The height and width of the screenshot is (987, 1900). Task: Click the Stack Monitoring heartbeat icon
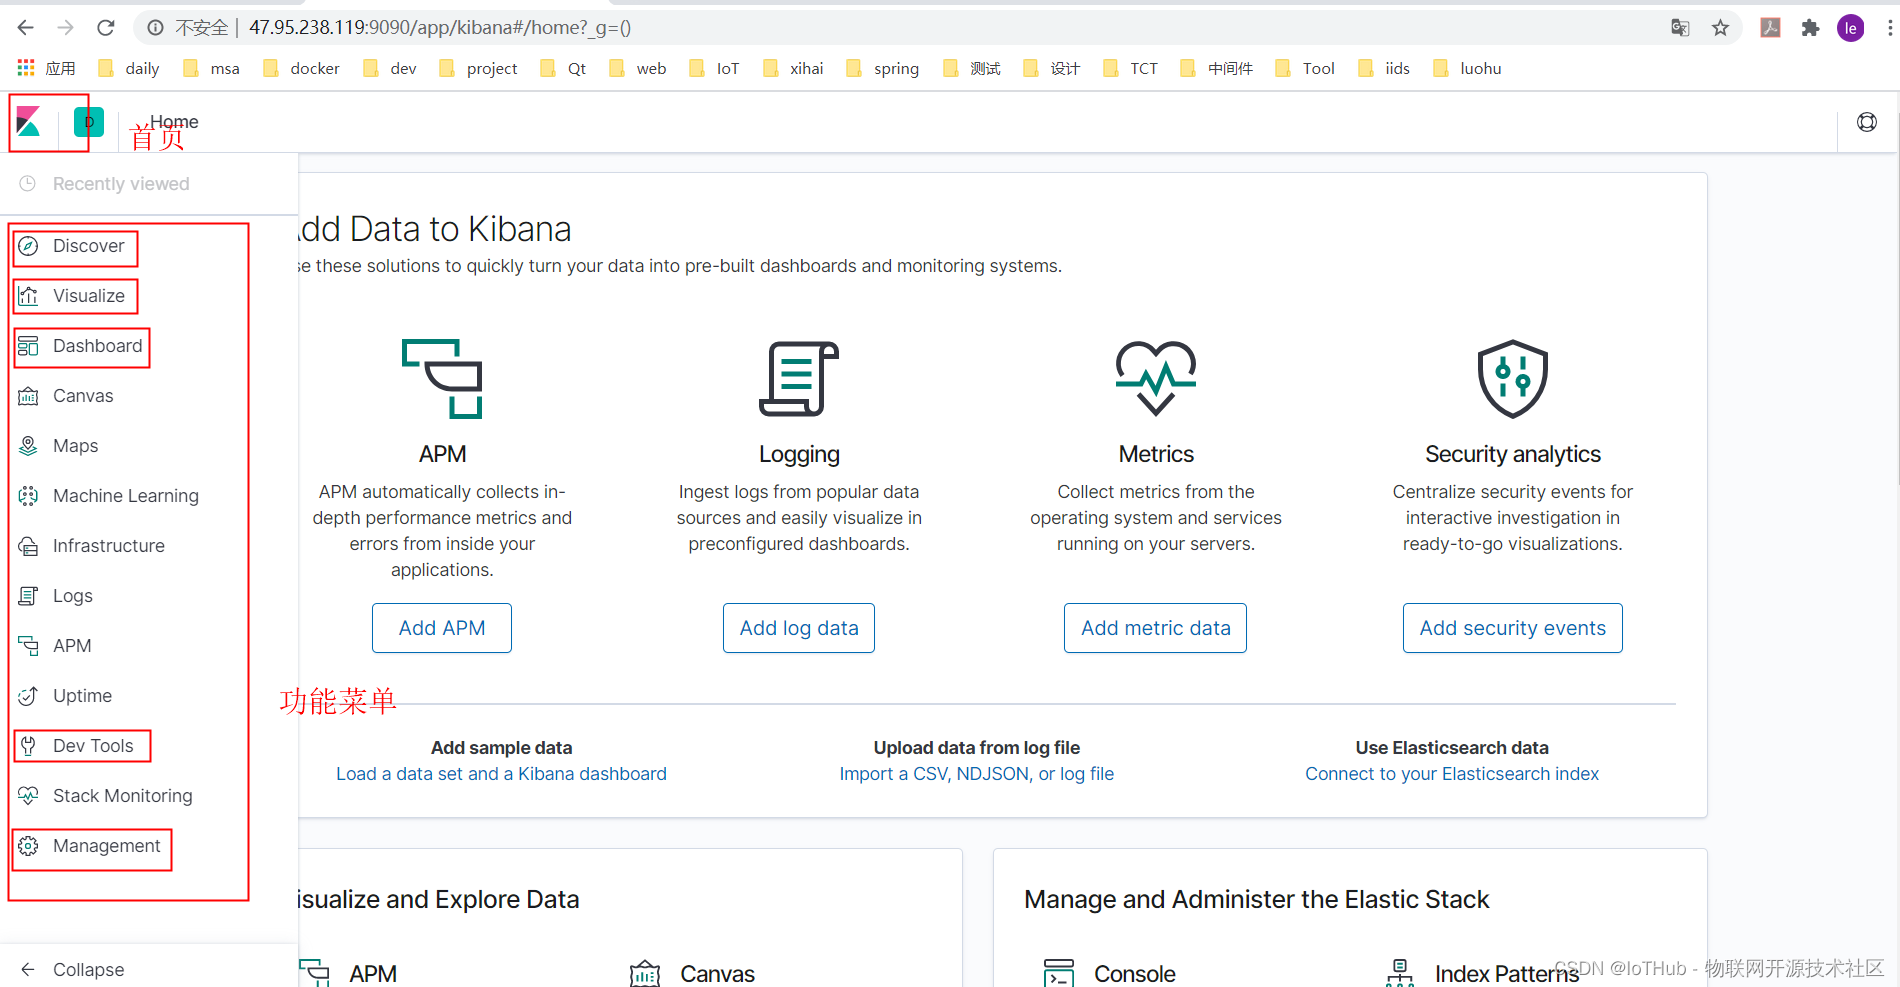point(29,796)
